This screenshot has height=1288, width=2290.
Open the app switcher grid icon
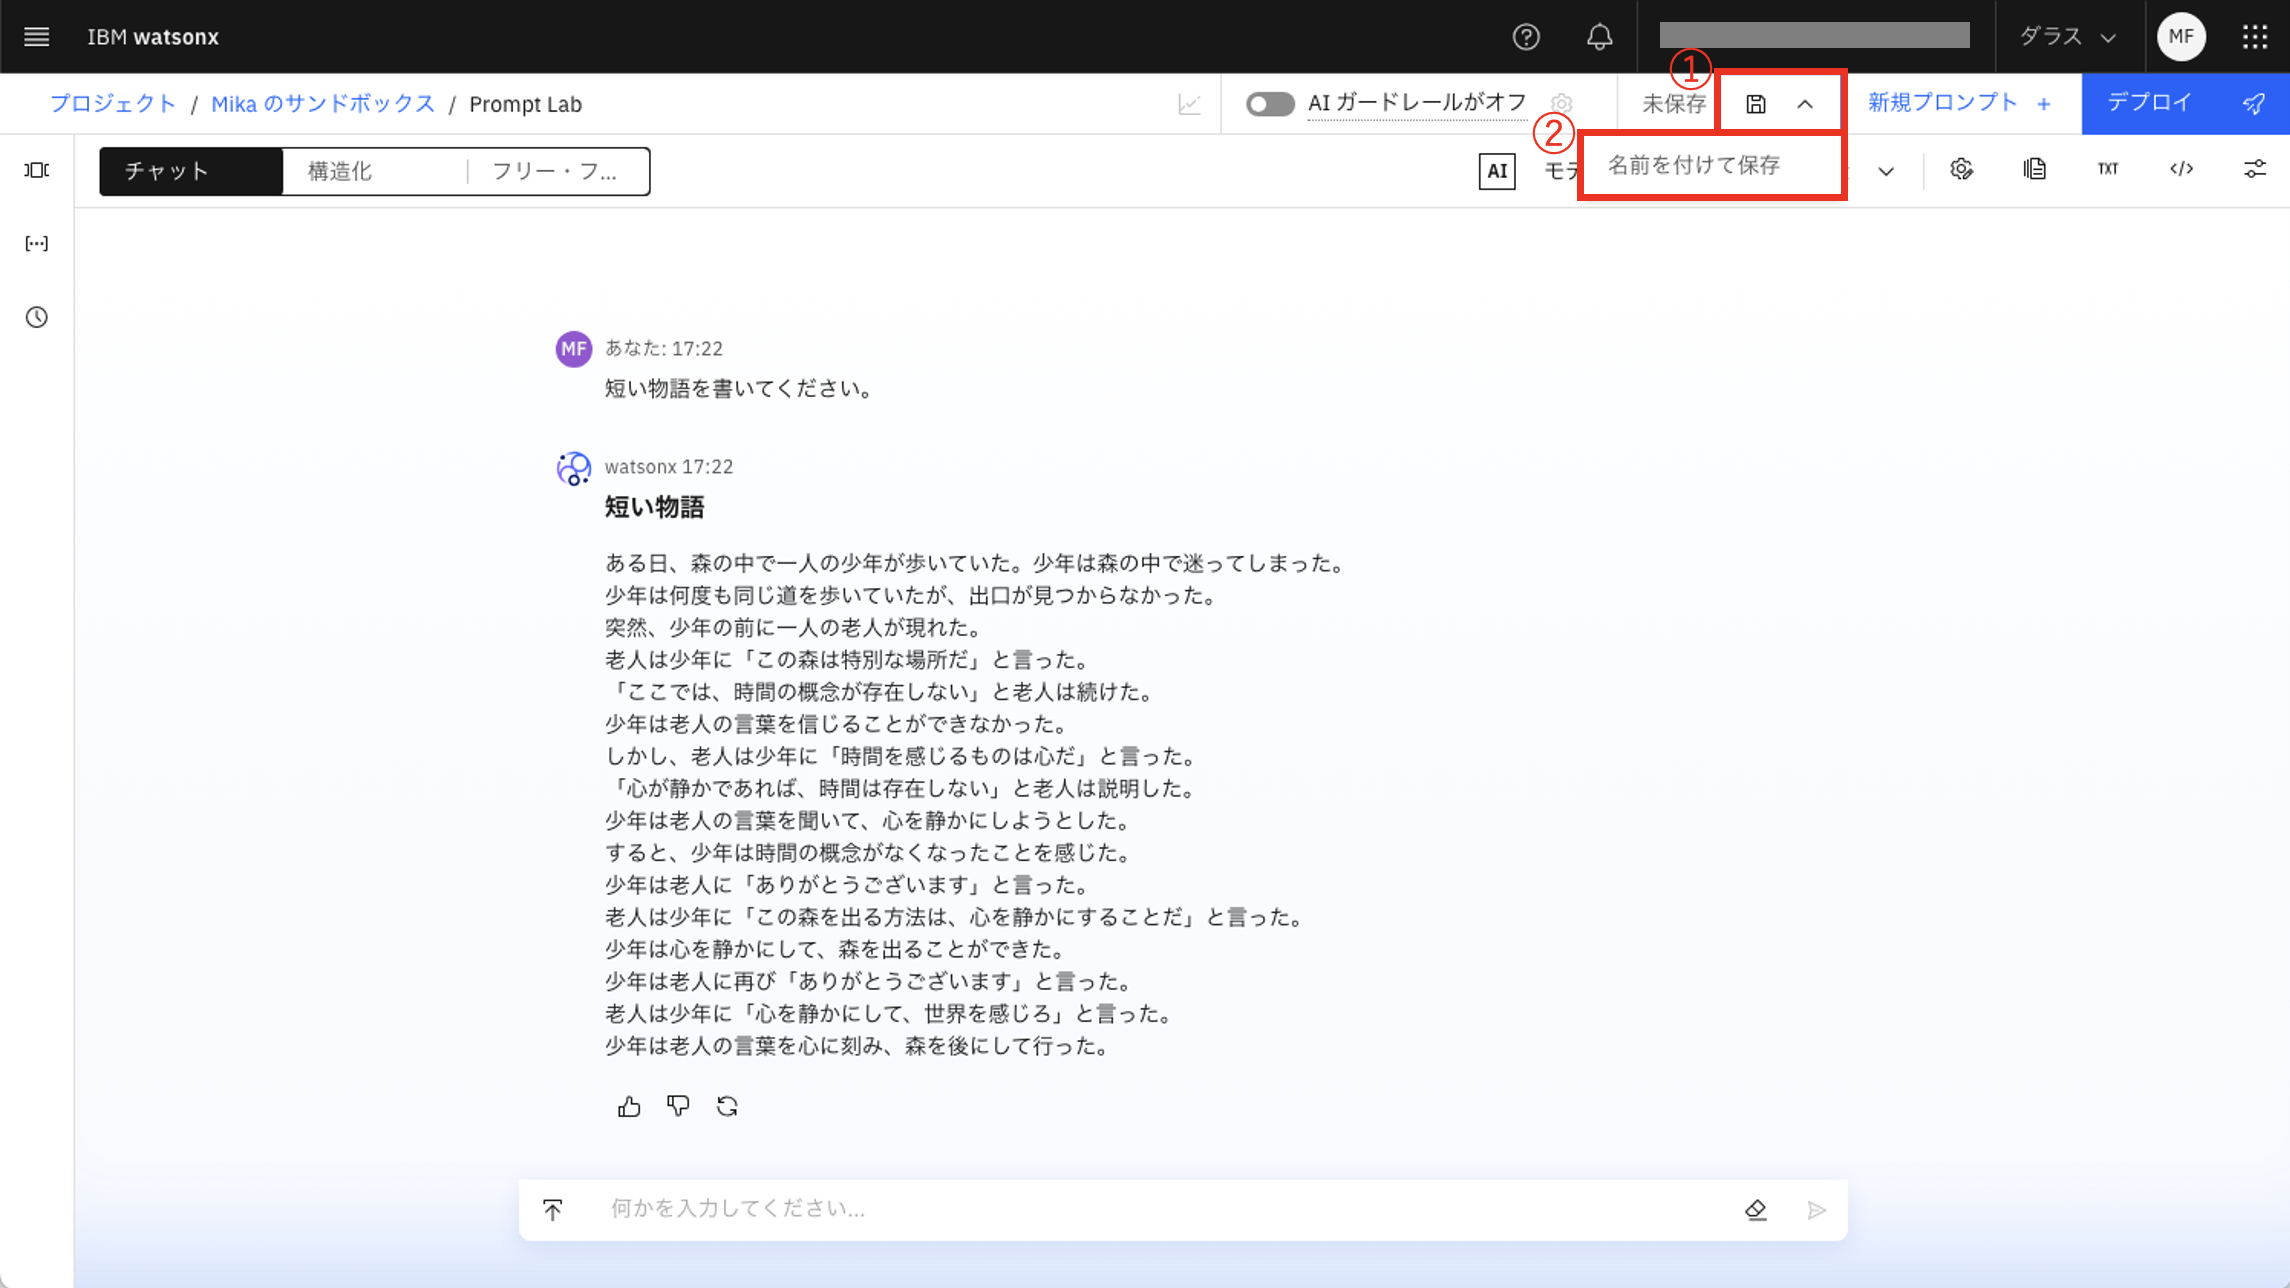click(2254, 37)
